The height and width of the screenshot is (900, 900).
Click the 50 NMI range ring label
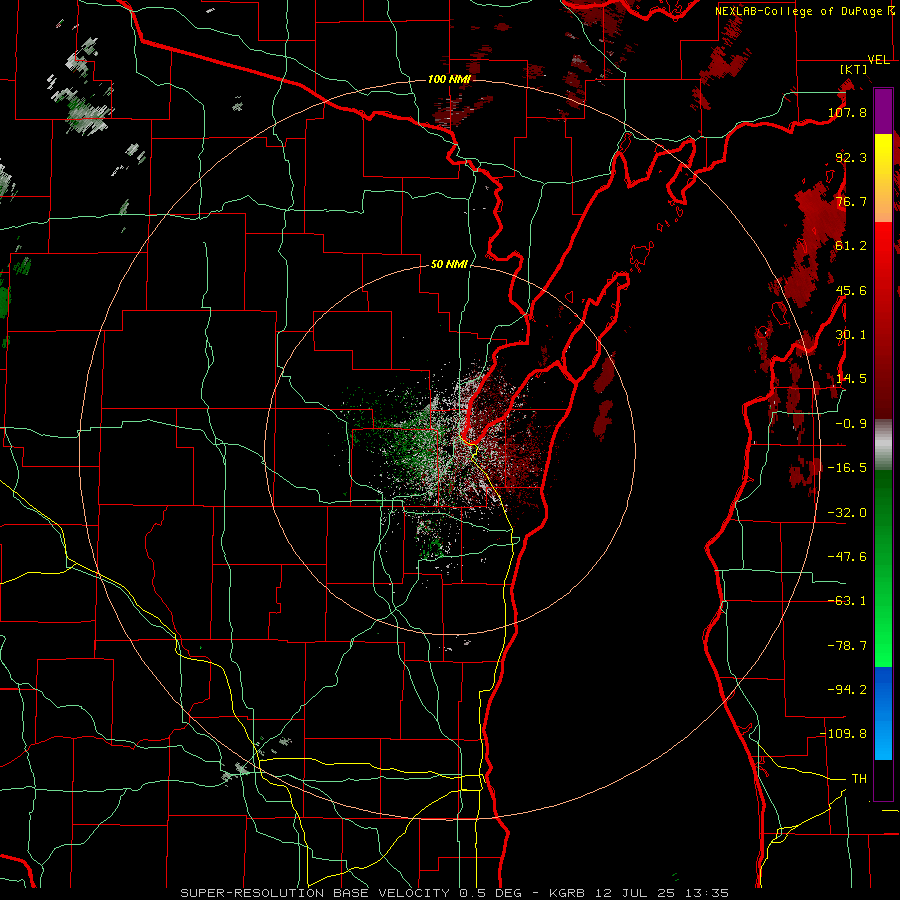449,264
